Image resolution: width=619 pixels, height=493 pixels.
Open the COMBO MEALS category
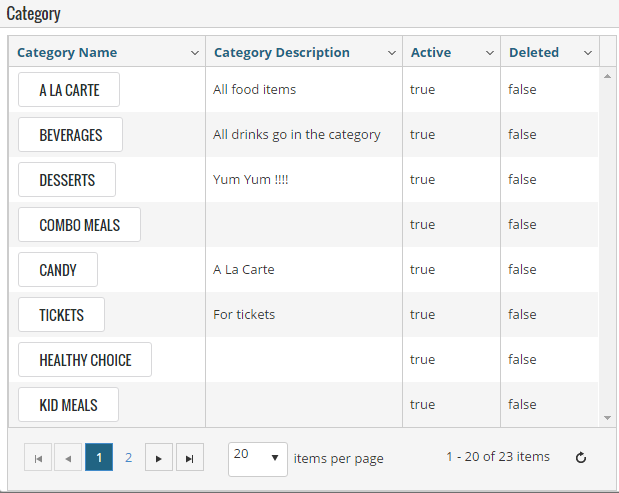[x=79, y=225]
